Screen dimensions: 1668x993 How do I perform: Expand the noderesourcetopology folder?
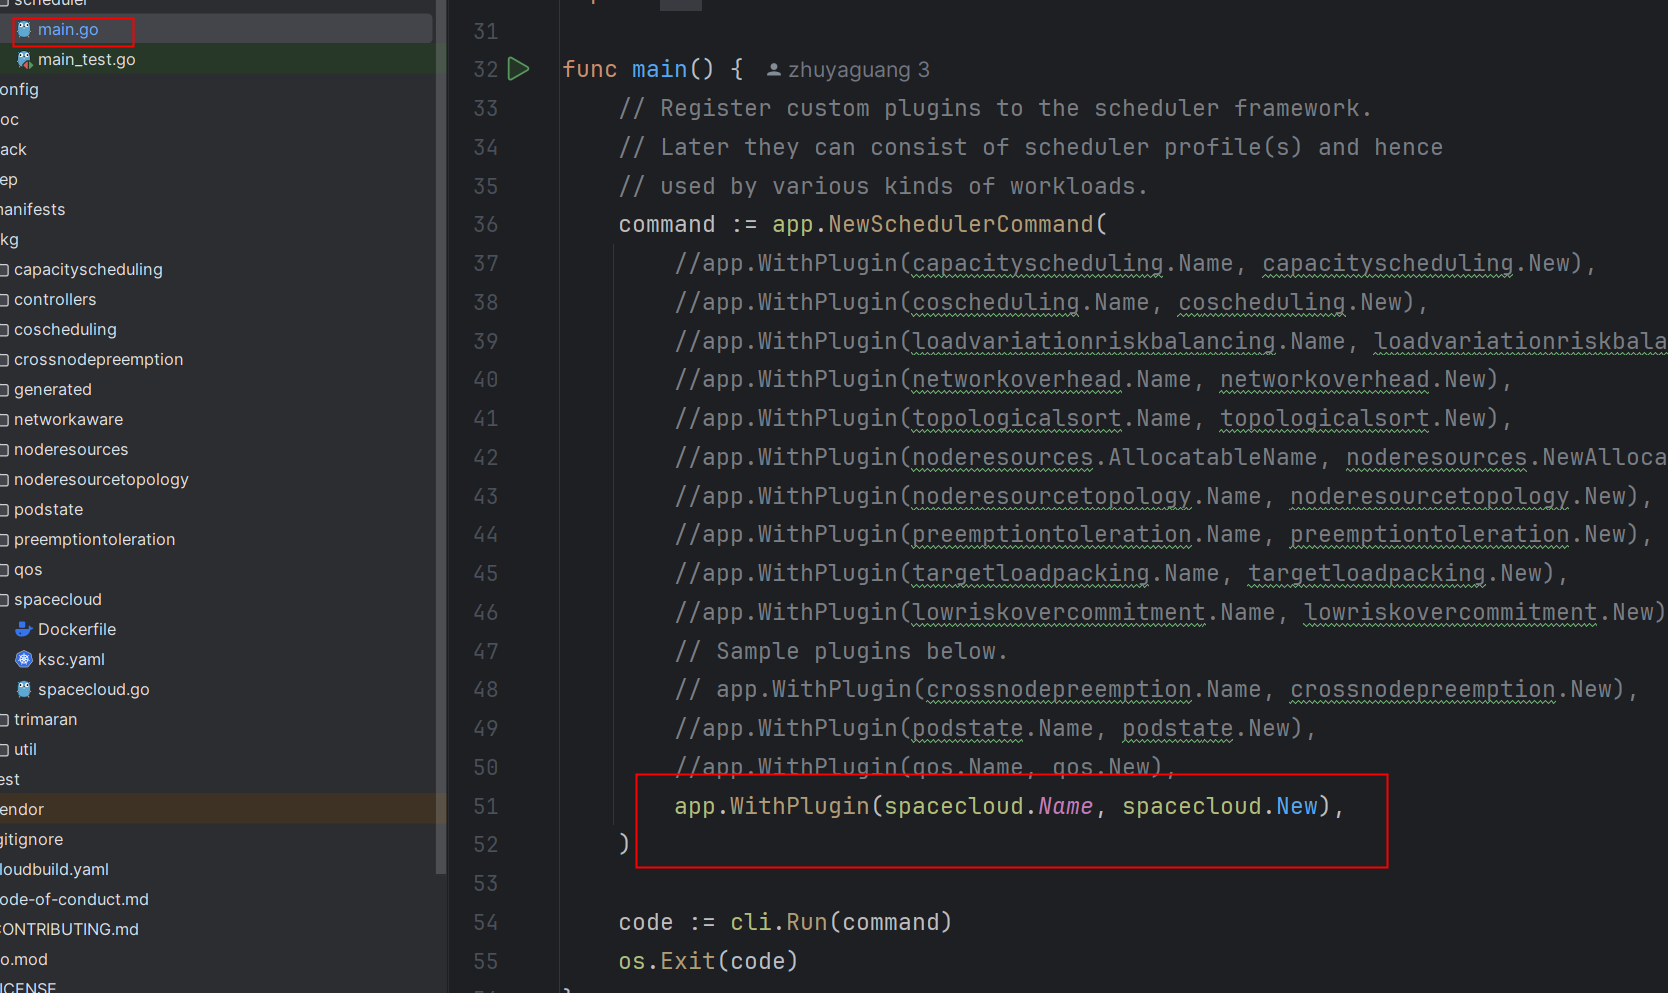click(101, 479)
